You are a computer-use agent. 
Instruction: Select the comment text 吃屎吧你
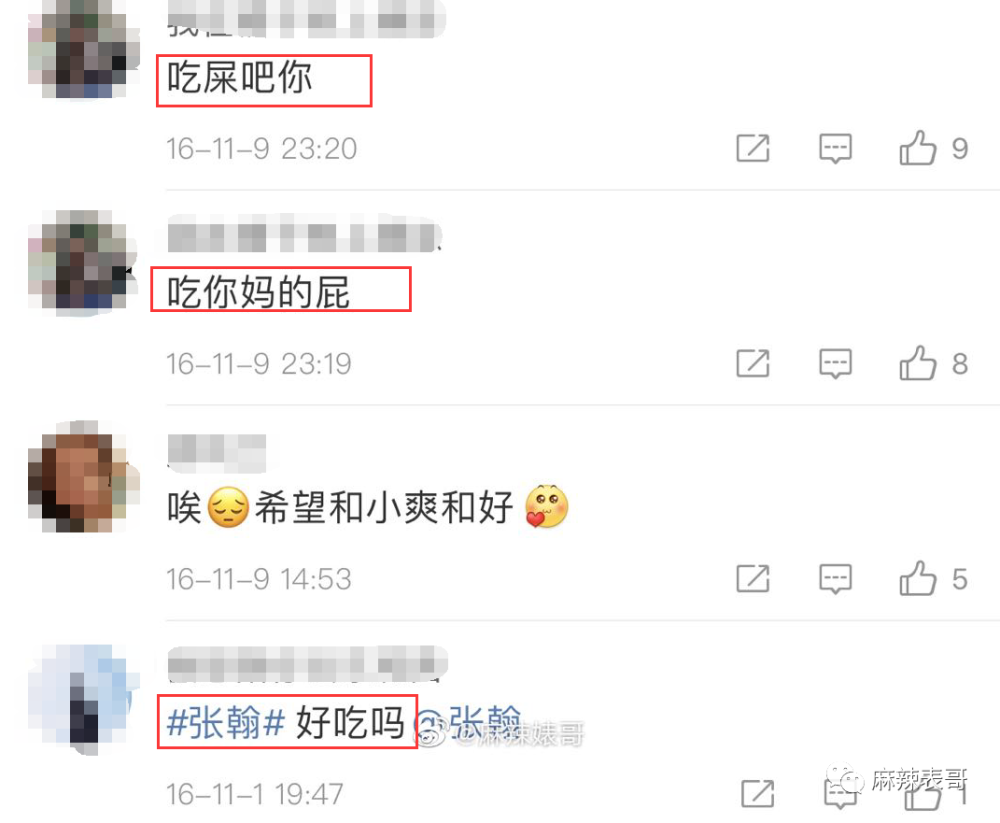240,78
